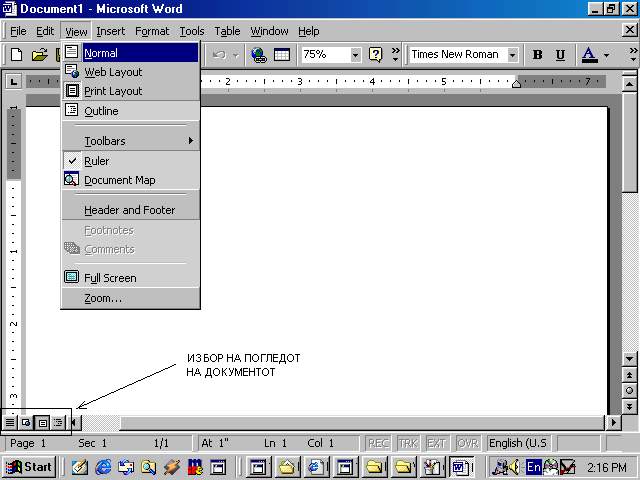Open Document Map from View menu
Image resolution: width=640 pixels, height=480 pixels.
click(x=131, y=180)
